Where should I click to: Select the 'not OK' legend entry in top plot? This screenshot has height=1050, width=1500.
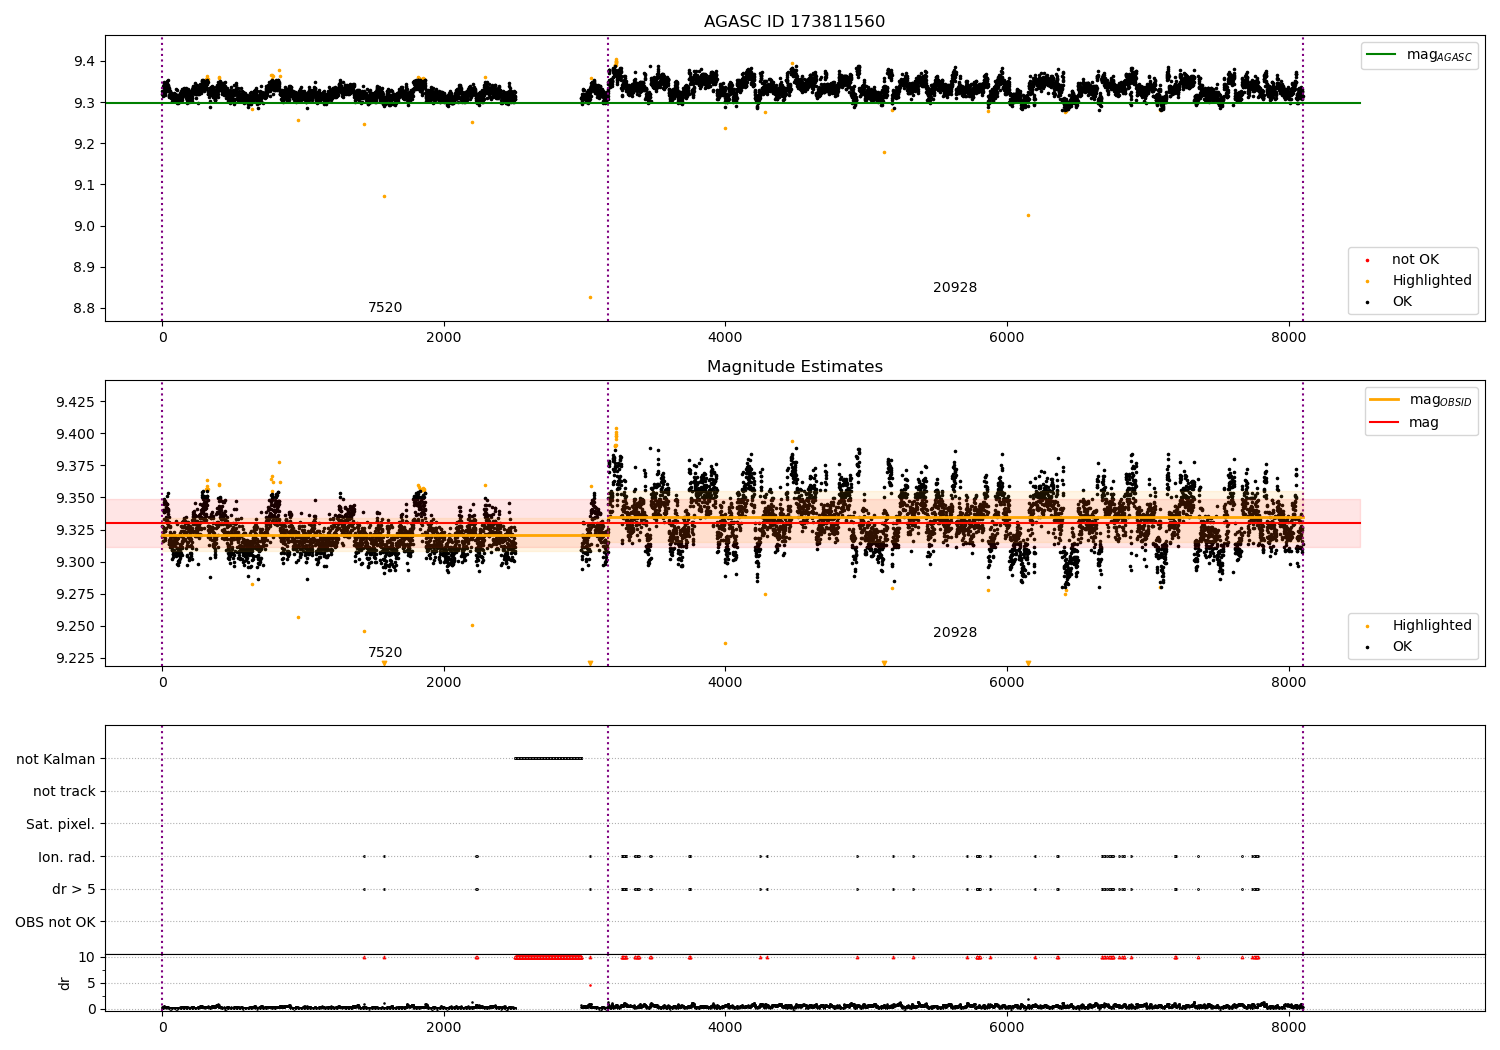[1415, 260]
